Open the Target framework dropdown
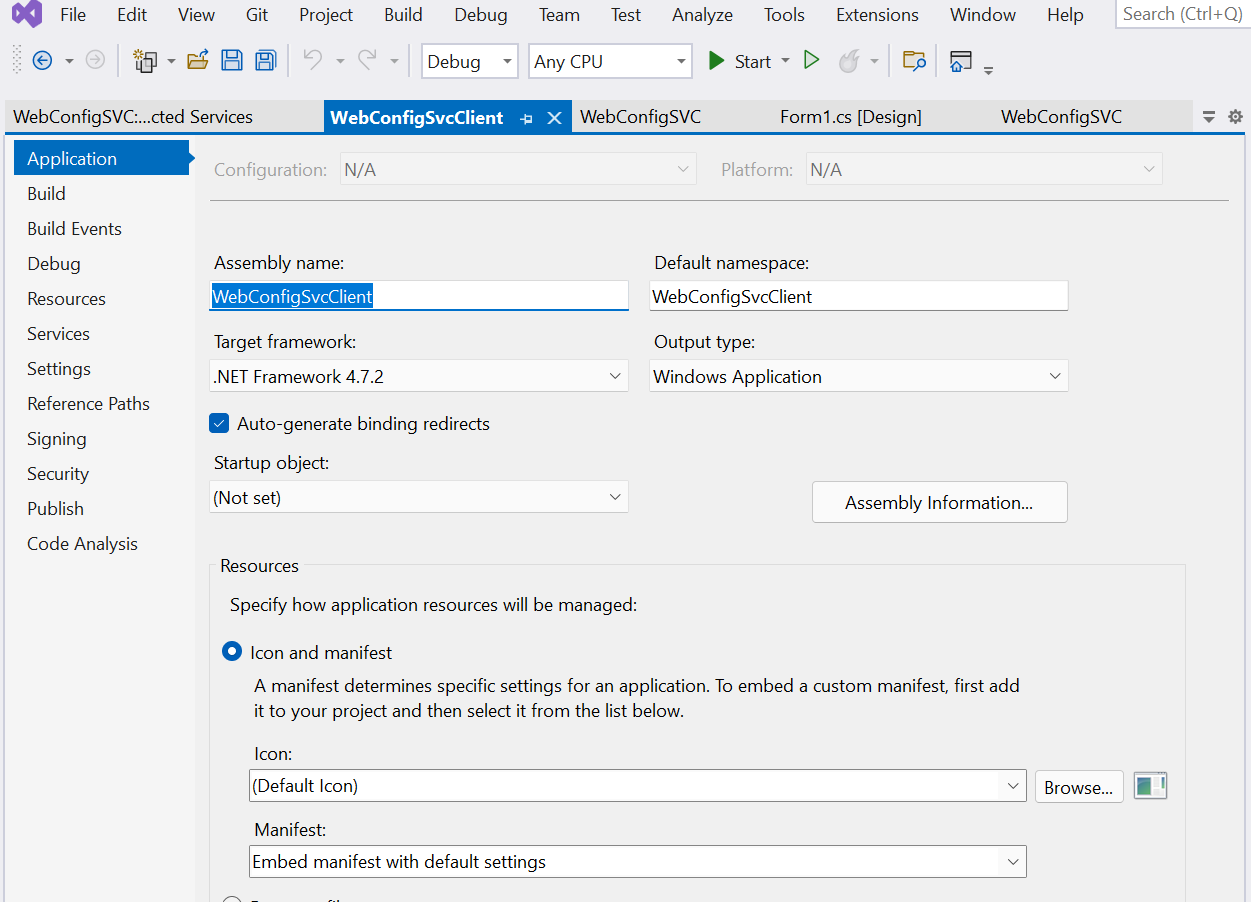The image size is (1251, 902). pyautogui.click(x=419, y=376)
